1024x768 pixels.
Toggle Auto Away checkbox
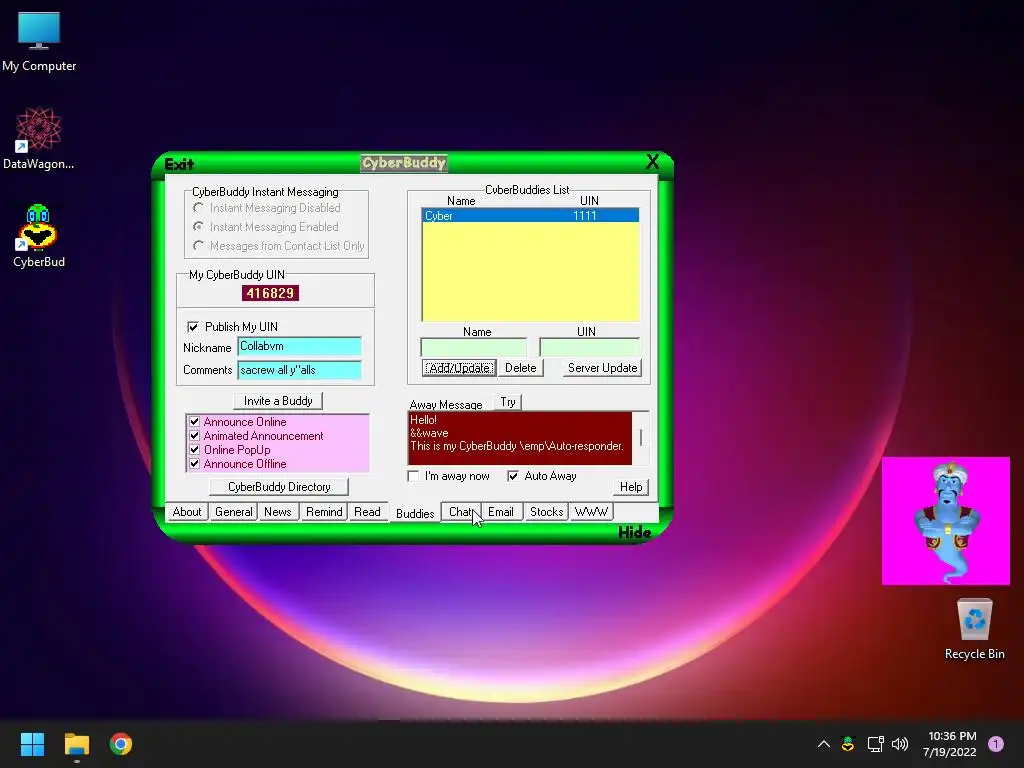pyautogui.click(x=513, y=476)
